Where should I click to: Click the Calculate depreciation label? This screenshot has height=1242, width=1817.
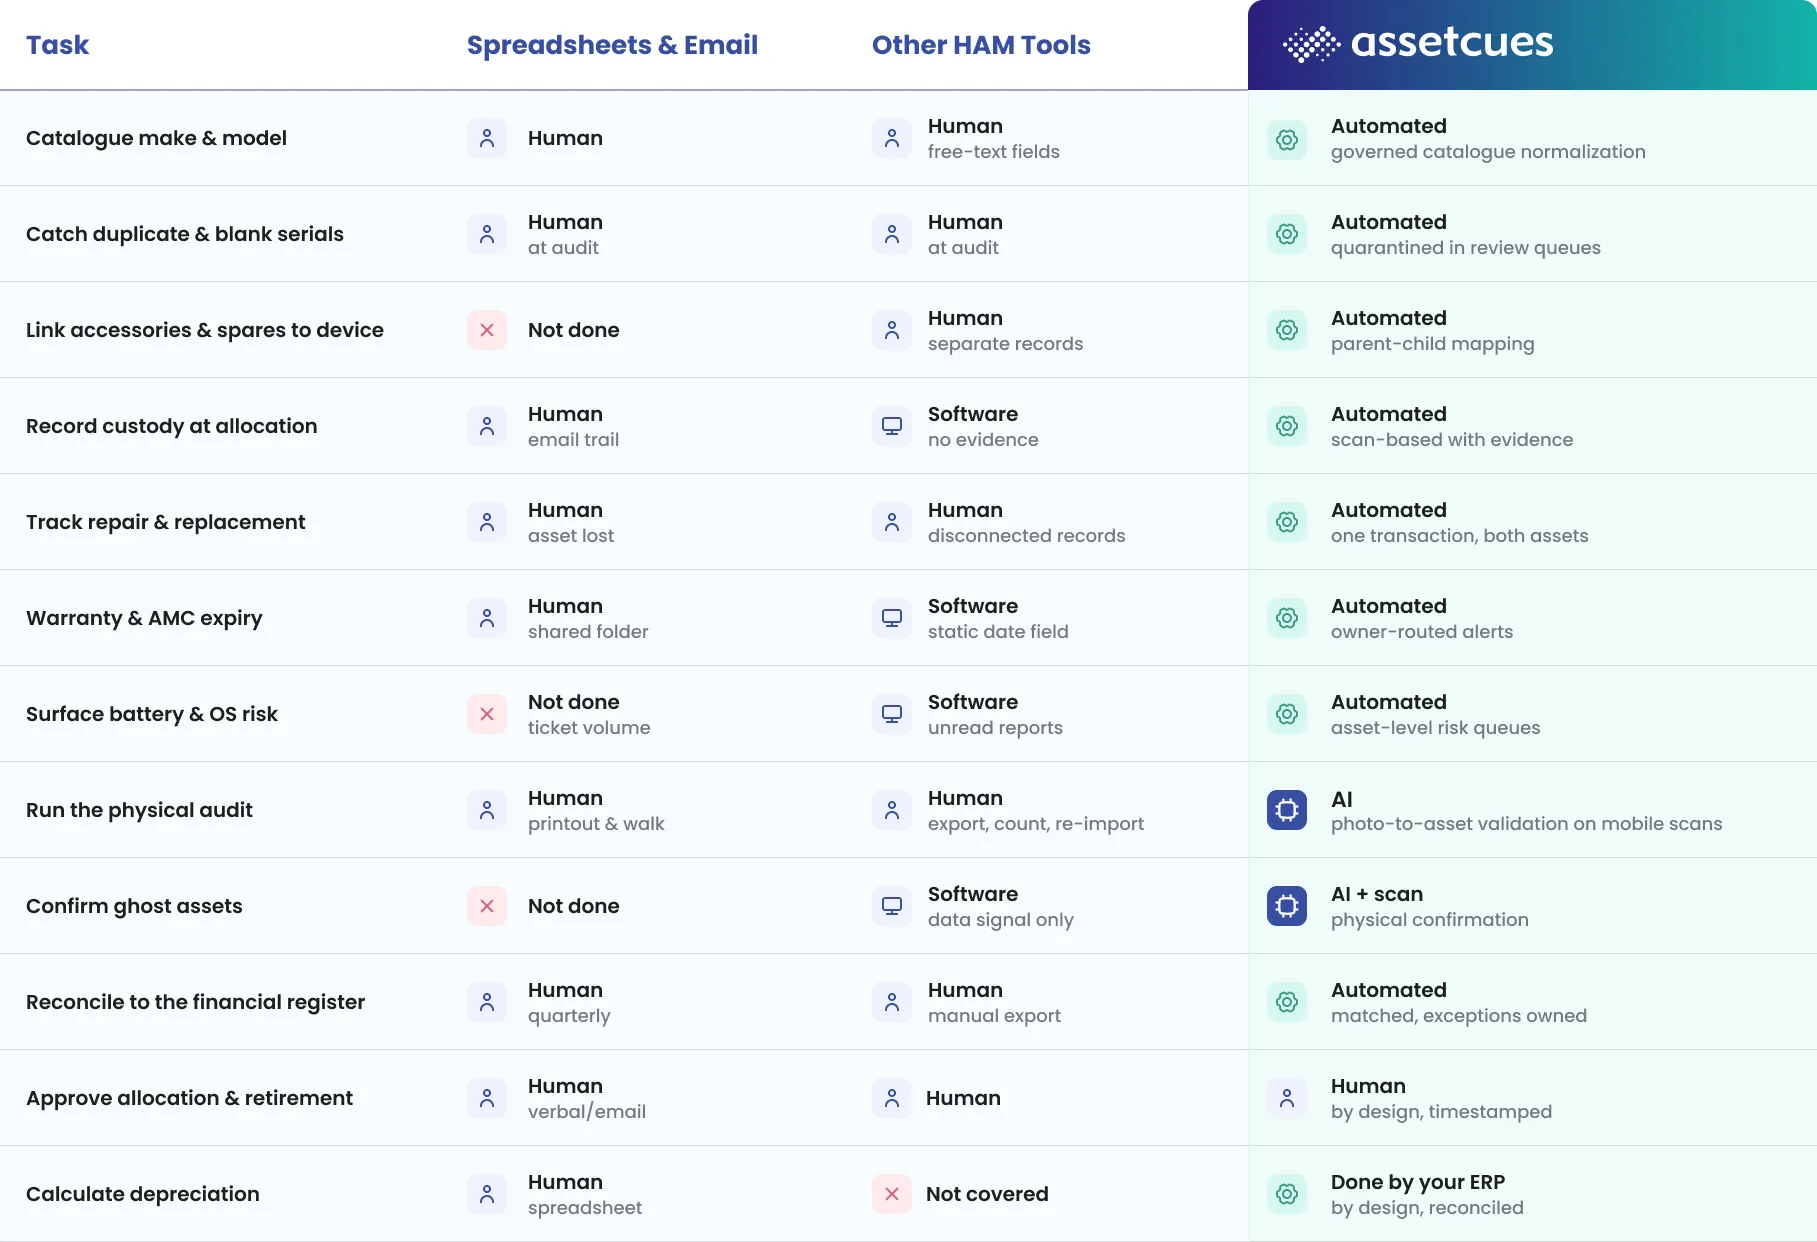pos(142,1194)
